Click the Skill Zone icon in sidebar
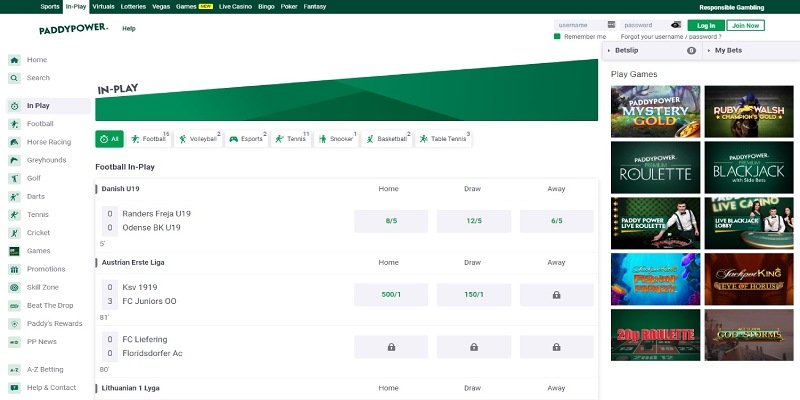The height and width of the screenshot is (400, 800). tap(14, 287)
